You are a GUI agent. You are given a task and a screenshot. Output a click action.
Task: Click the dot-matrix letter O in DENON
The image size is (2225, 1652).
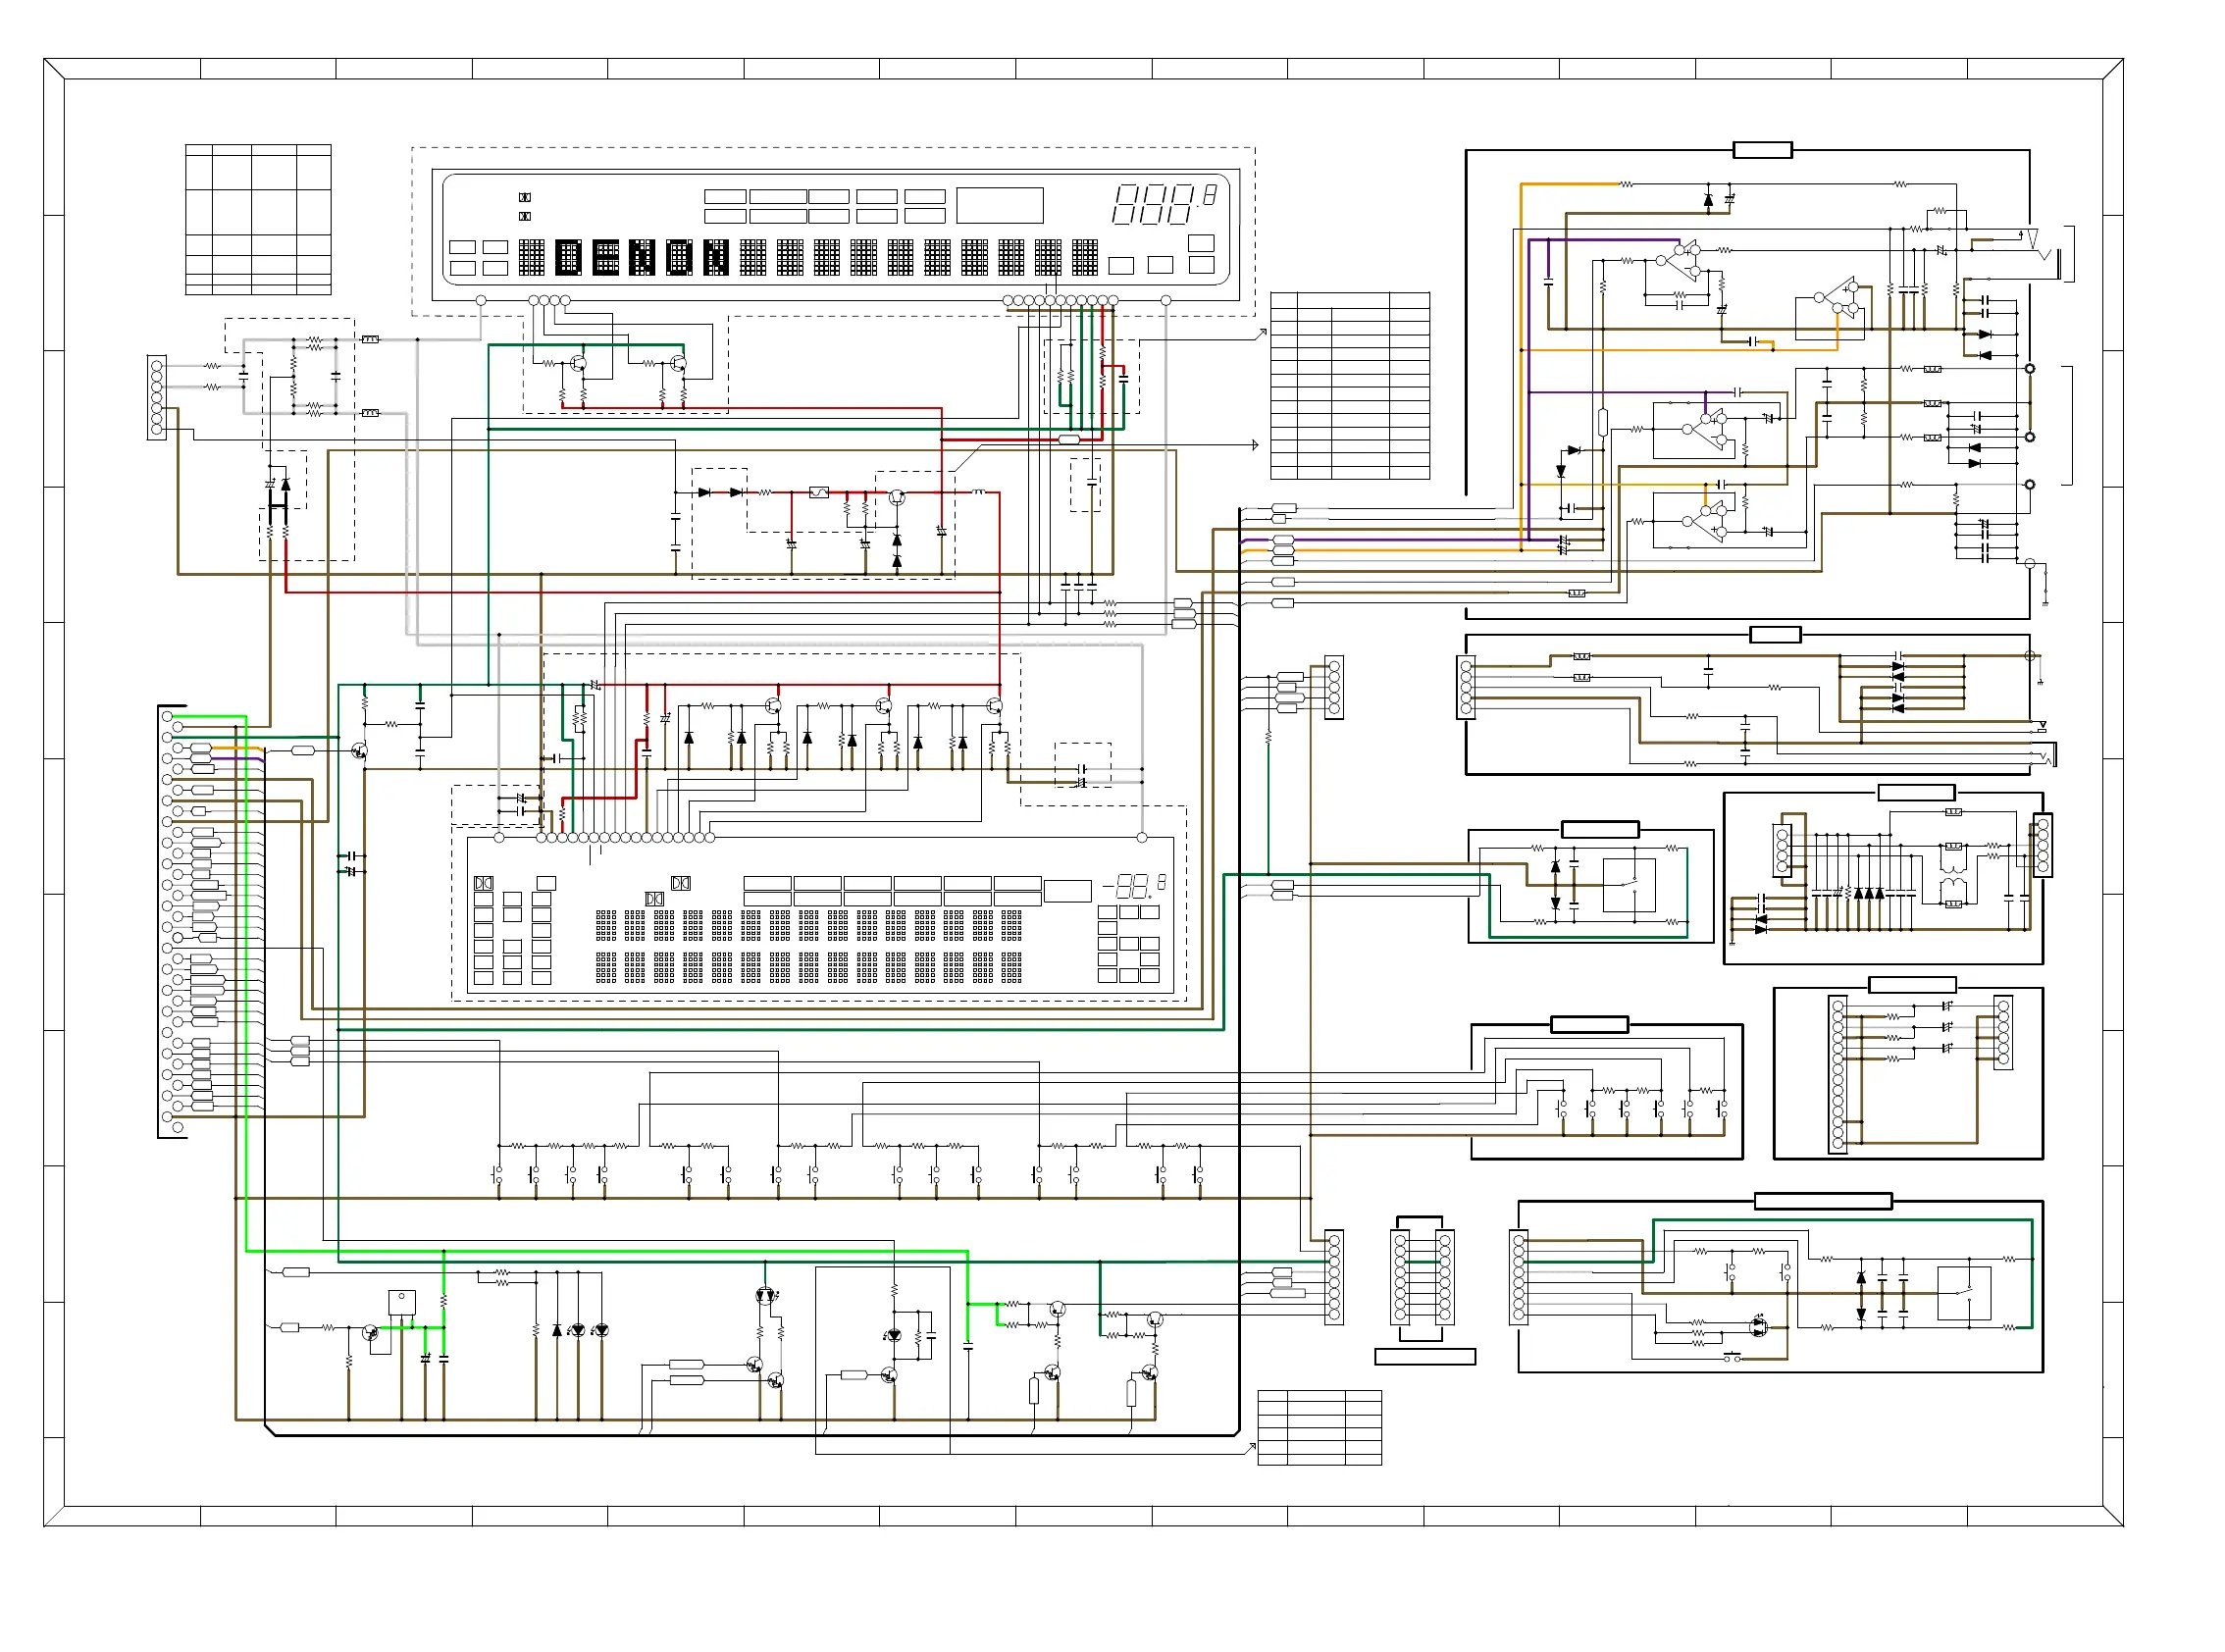coord(680,257)
